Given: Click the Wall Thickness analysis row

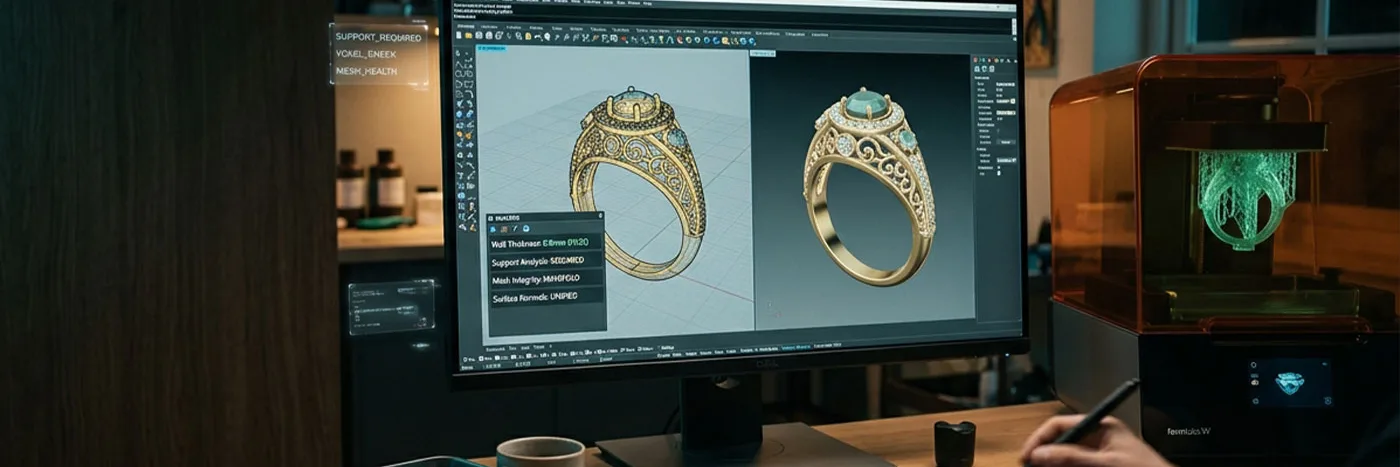Looking at the screenshot, I should click(546, 243).
